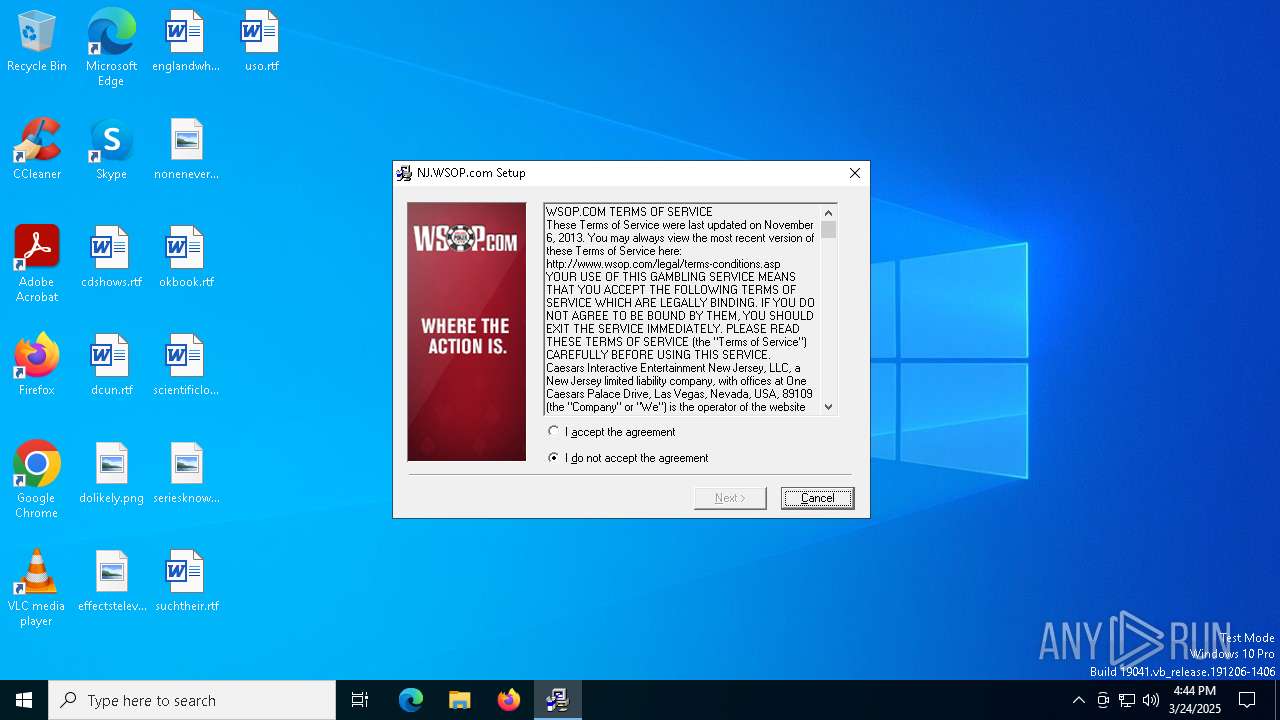Open File Explorer from the taskbar
Image resolution: width=1280 pixels, height=720 pixels.
pos(459,700)
